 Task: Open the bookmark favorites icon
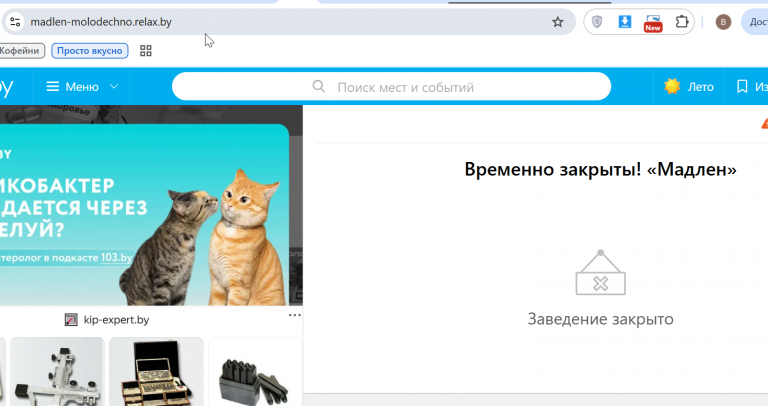pos(742,87)
